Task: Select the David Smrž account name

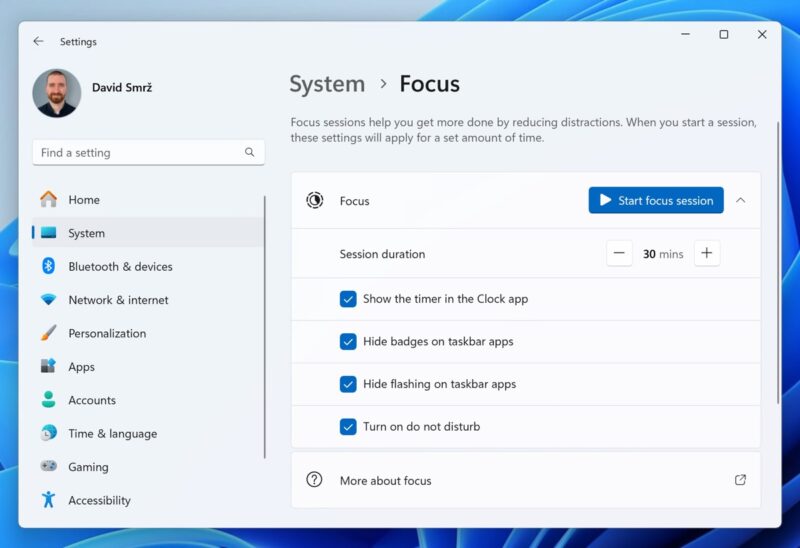Action: coord(122,88)
